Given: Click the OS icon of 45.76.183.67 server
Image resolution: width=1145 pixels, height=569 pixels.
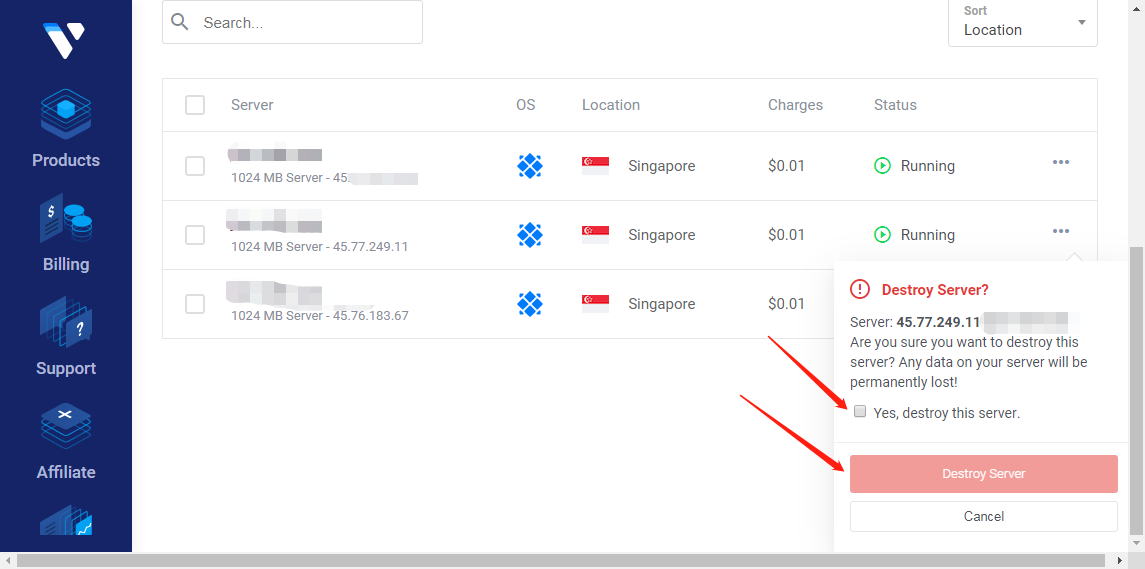Looking at the screenshot, I should (530, 304).
